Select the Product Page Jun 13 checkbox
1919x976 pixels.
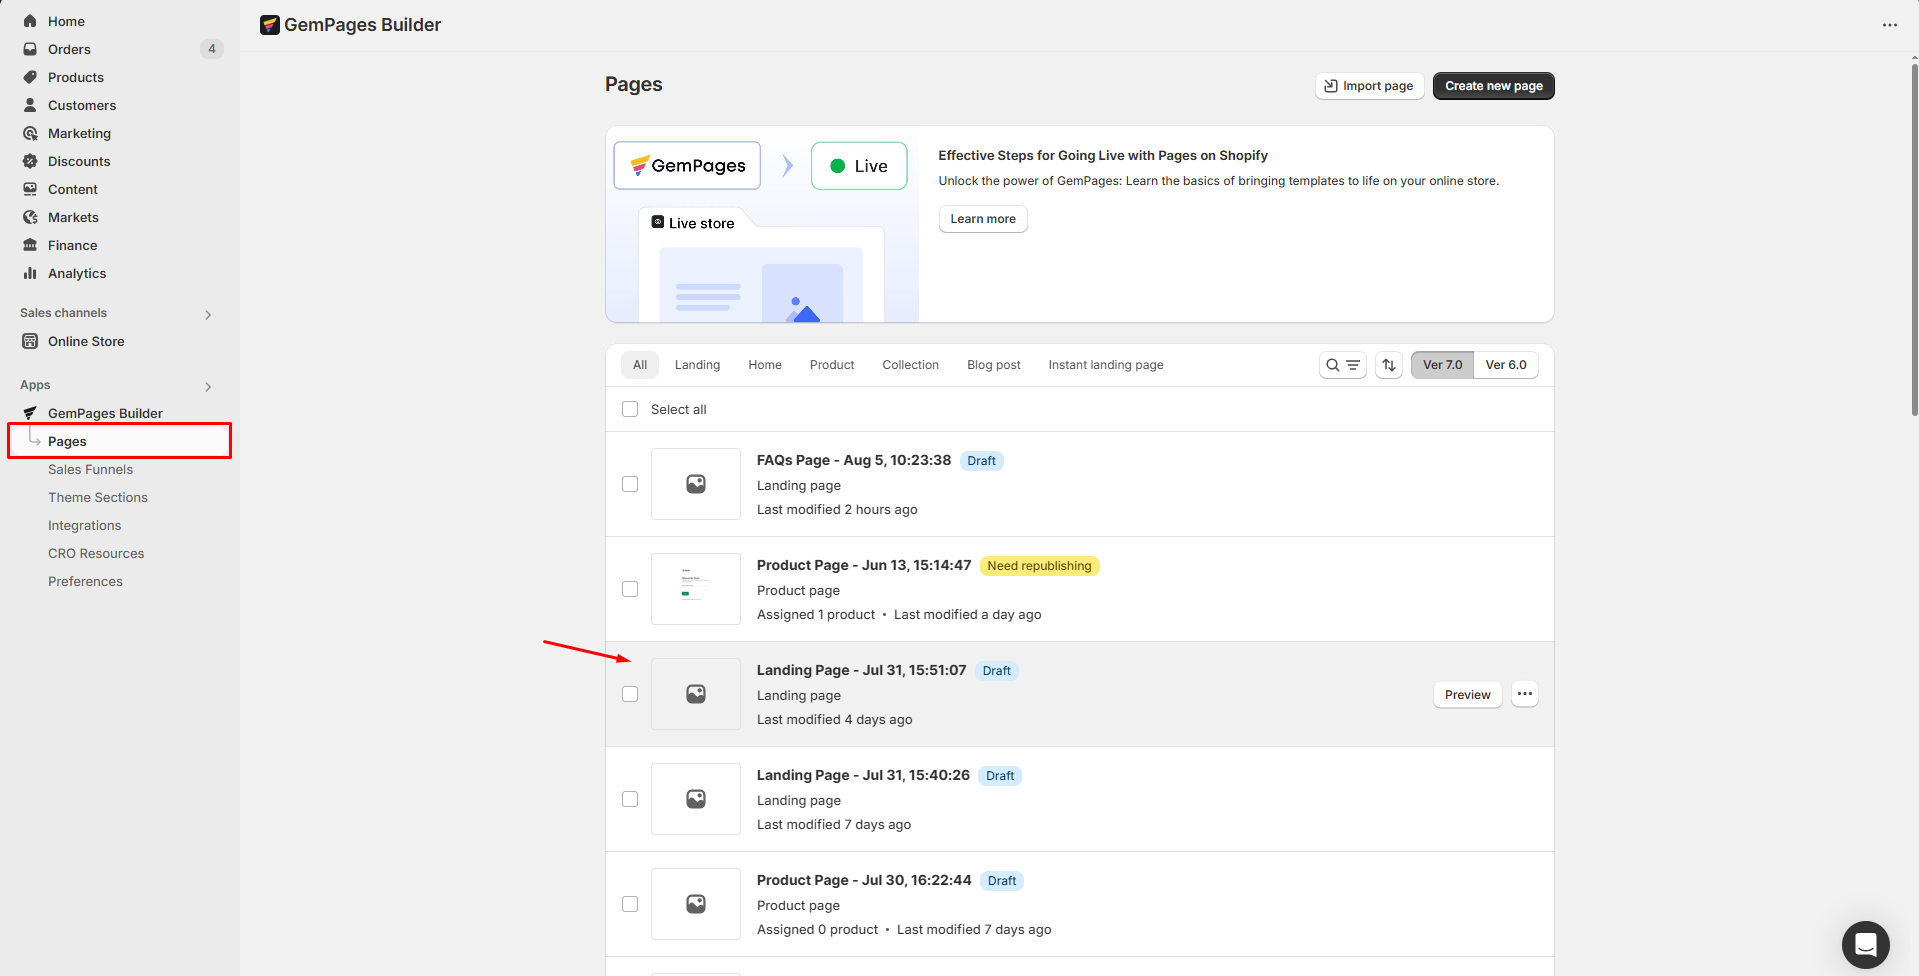[630, 589]
